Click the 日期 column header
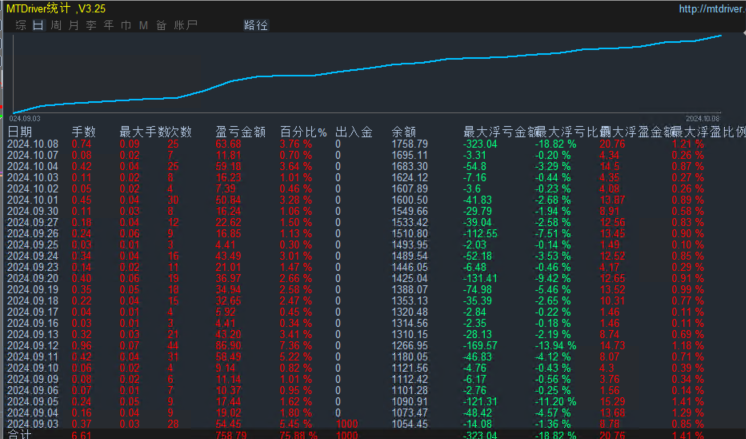Viewport: 746px width, 439px height. [20, 132]
